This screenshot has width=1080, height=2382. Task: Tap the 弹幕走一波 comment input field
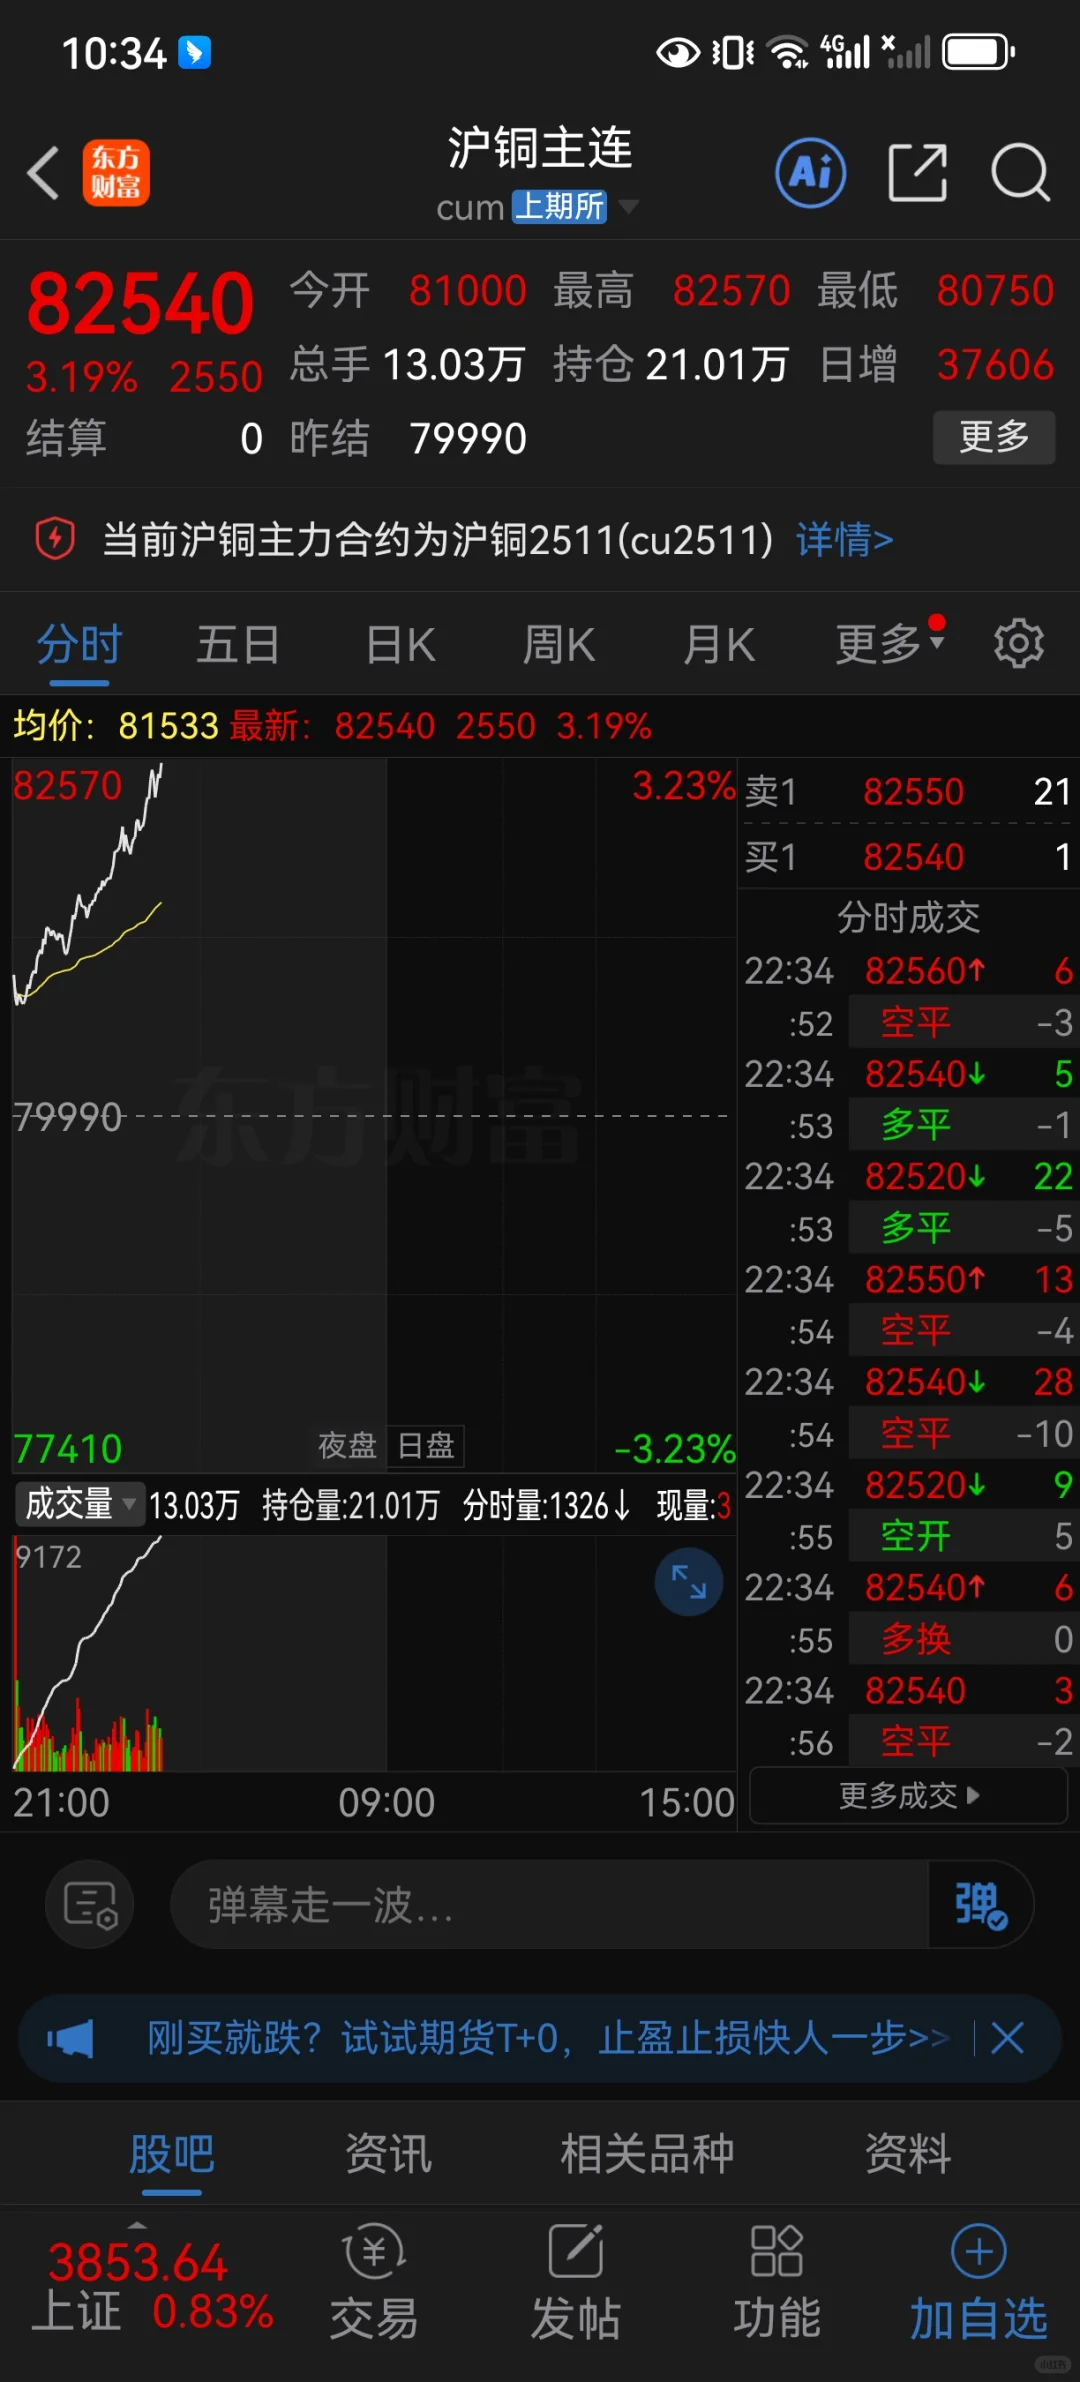(x=550, y=1904)
